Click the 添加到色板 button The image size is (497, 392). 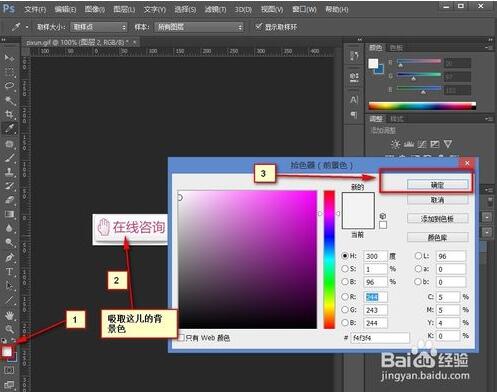point(437,219)
